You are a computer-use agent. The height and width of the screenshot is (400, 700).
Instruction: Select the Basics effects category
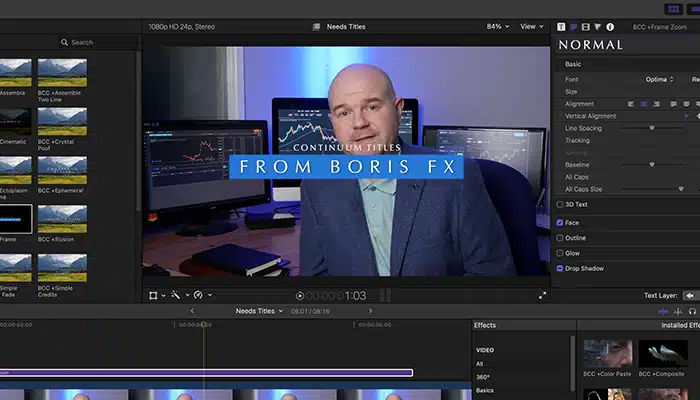coord(485,391)
